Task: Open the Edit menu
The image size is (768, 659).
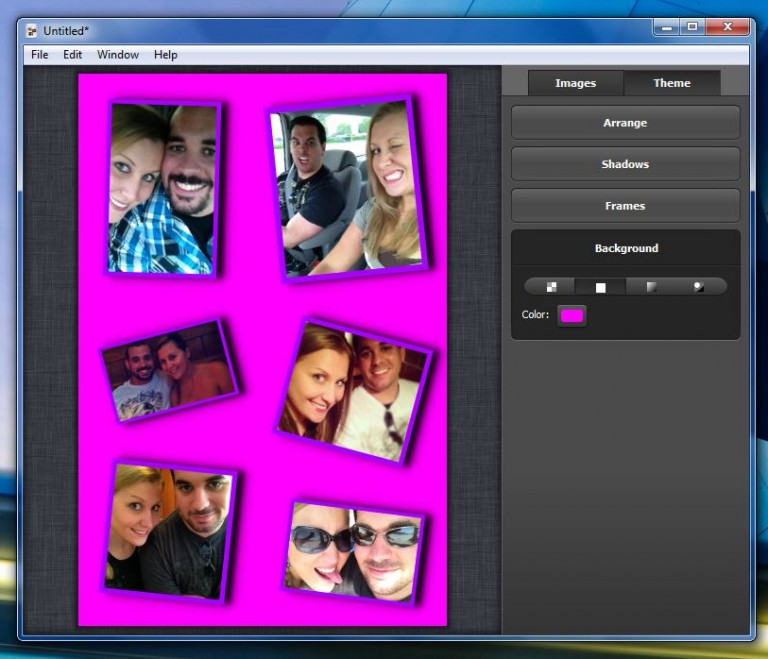Action: 72,54
